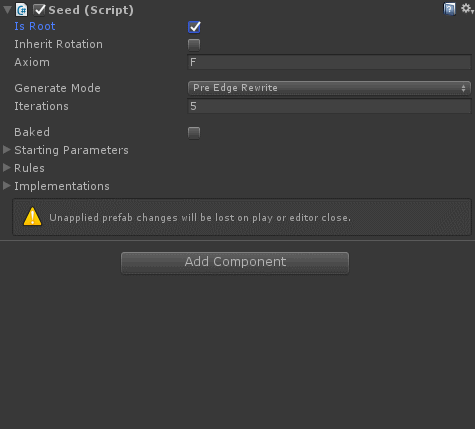Click the Iterations property label
Screen dimensions: 475x429
[41, 106]
